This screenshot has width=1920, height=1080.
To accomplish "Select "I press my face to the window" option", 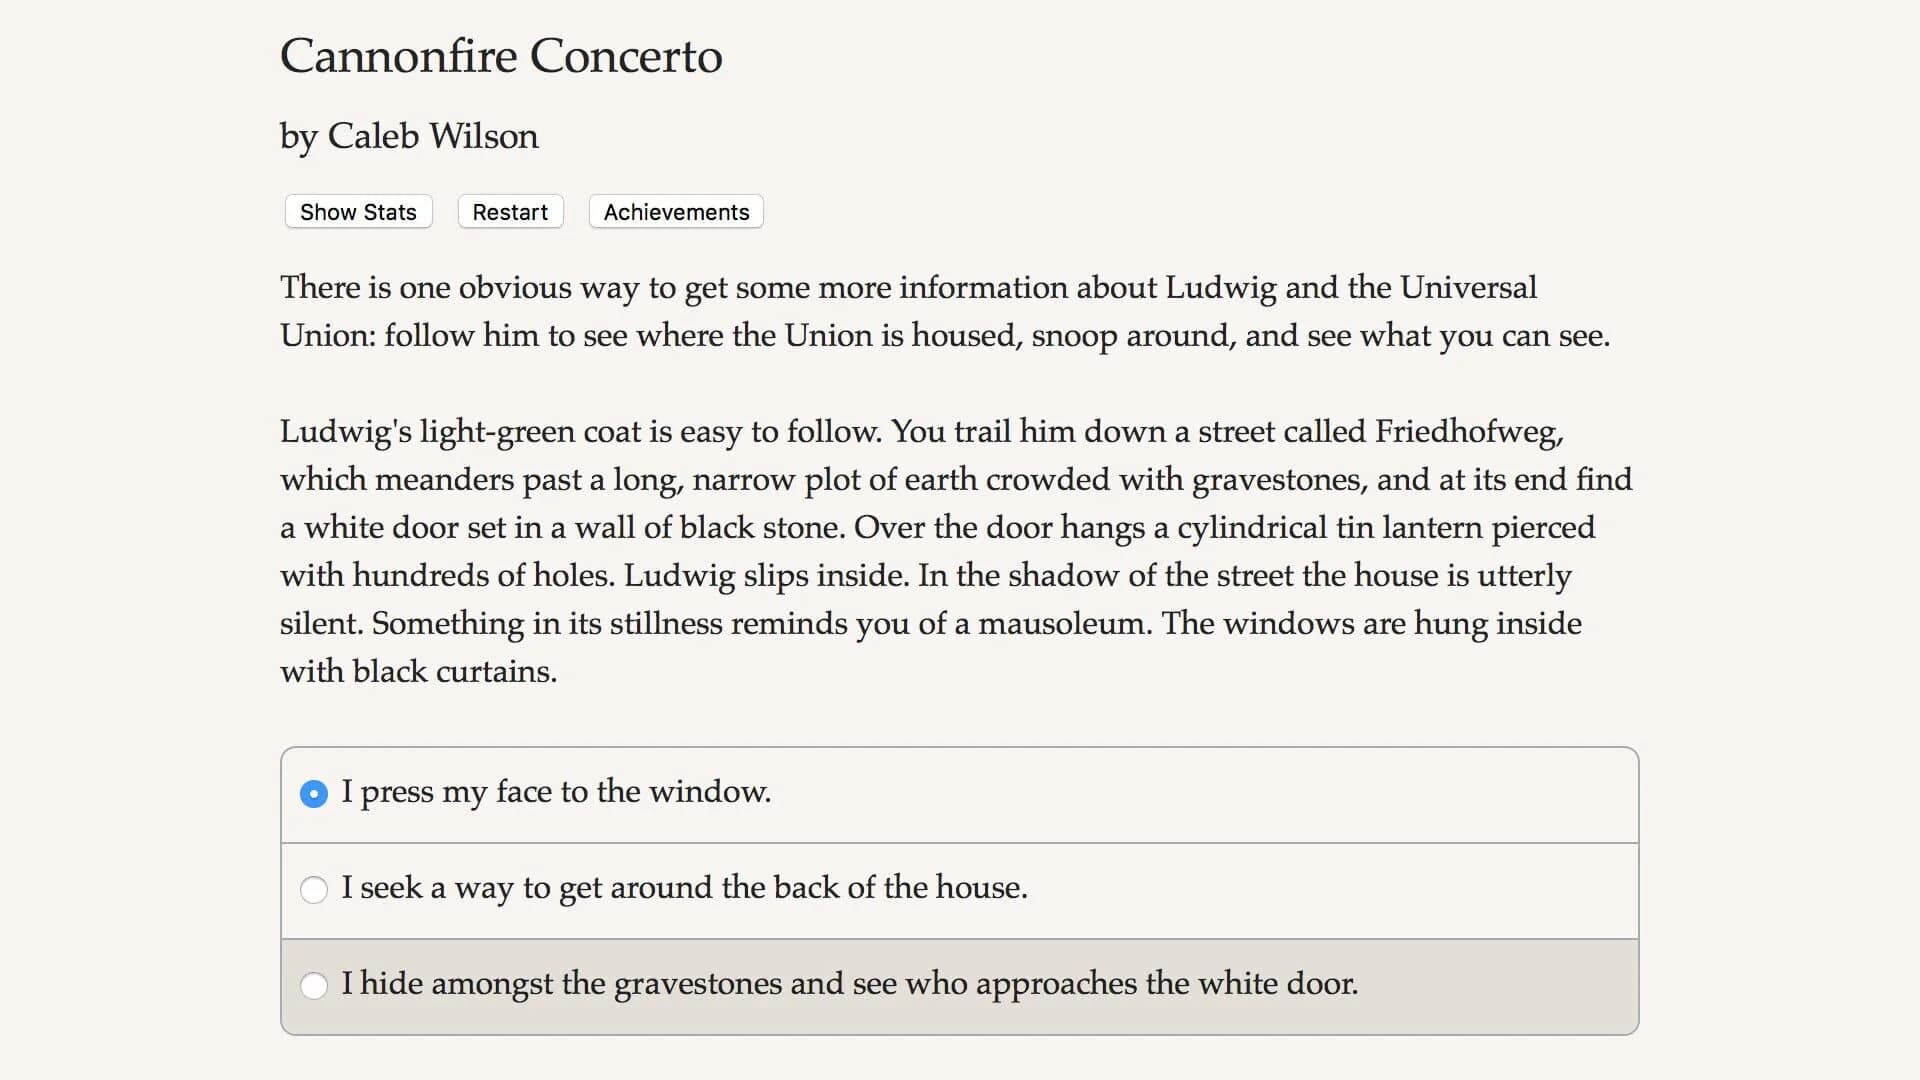I will coord(556,793).
